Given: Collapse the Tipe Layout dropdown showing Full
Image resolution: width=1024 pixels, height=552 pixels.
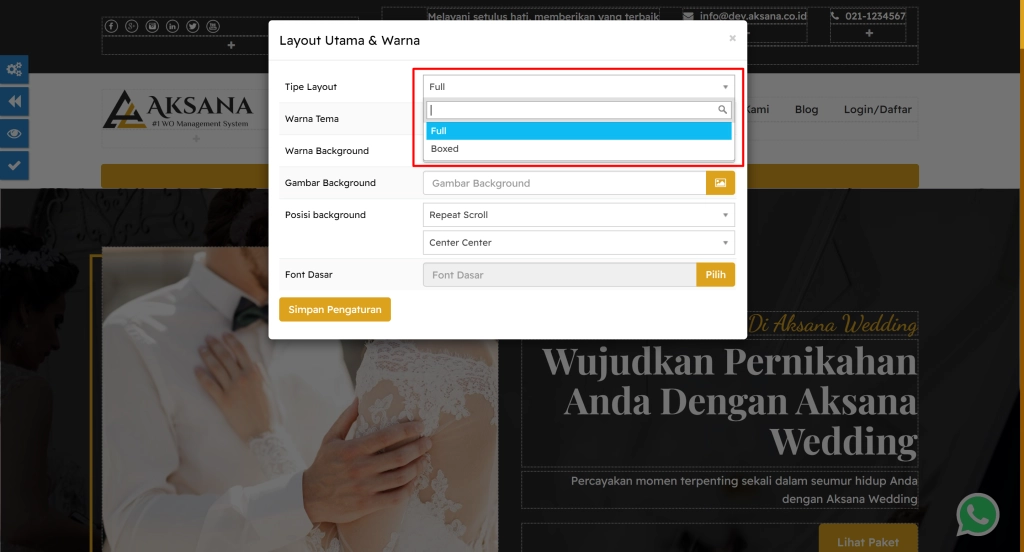Looking at the screenshot, I should coord(579,86).
